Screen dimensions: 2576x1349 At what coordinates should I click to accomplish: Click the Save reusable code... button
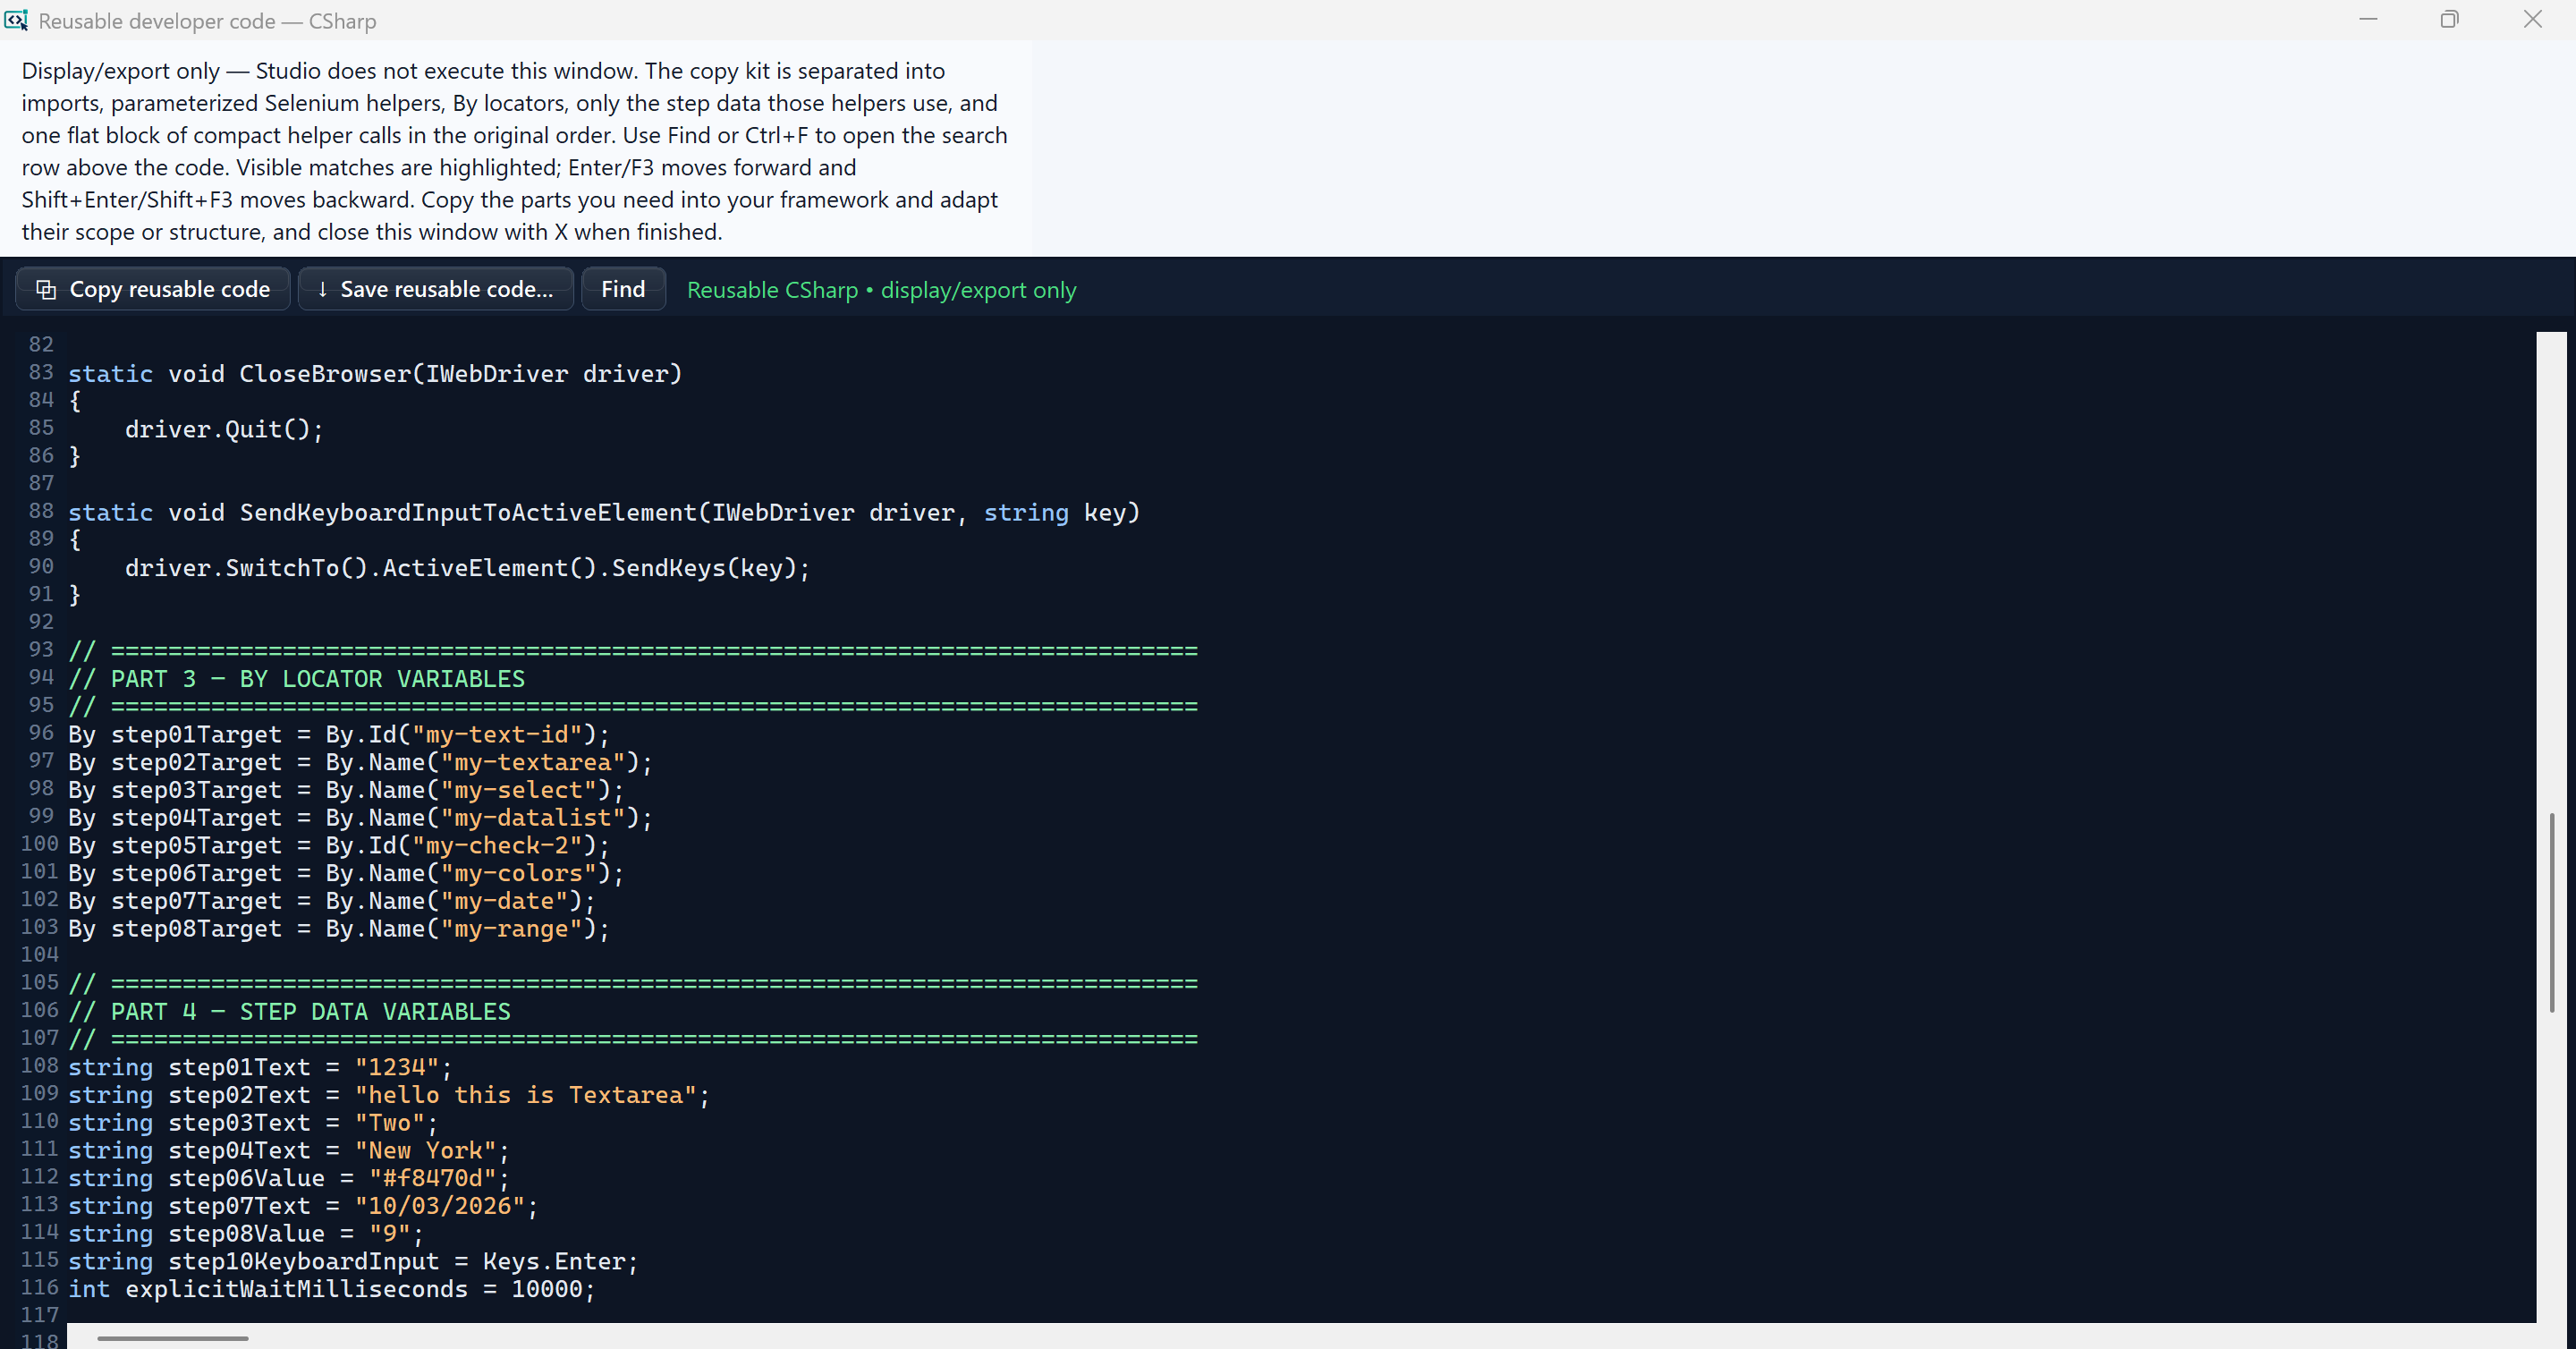435,289
